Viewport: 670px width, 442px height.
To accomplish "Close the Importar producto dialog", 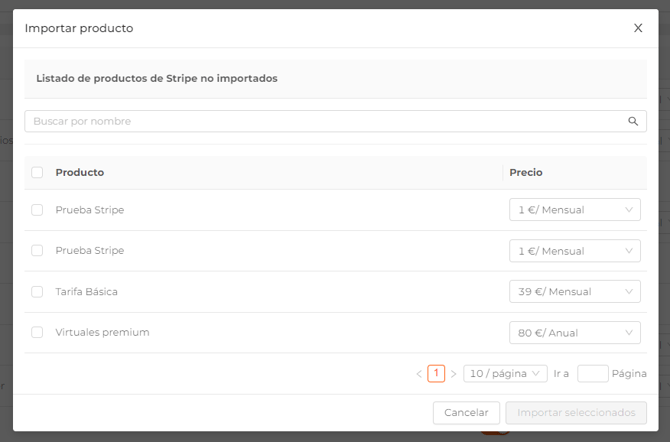I will pos(638,28).
